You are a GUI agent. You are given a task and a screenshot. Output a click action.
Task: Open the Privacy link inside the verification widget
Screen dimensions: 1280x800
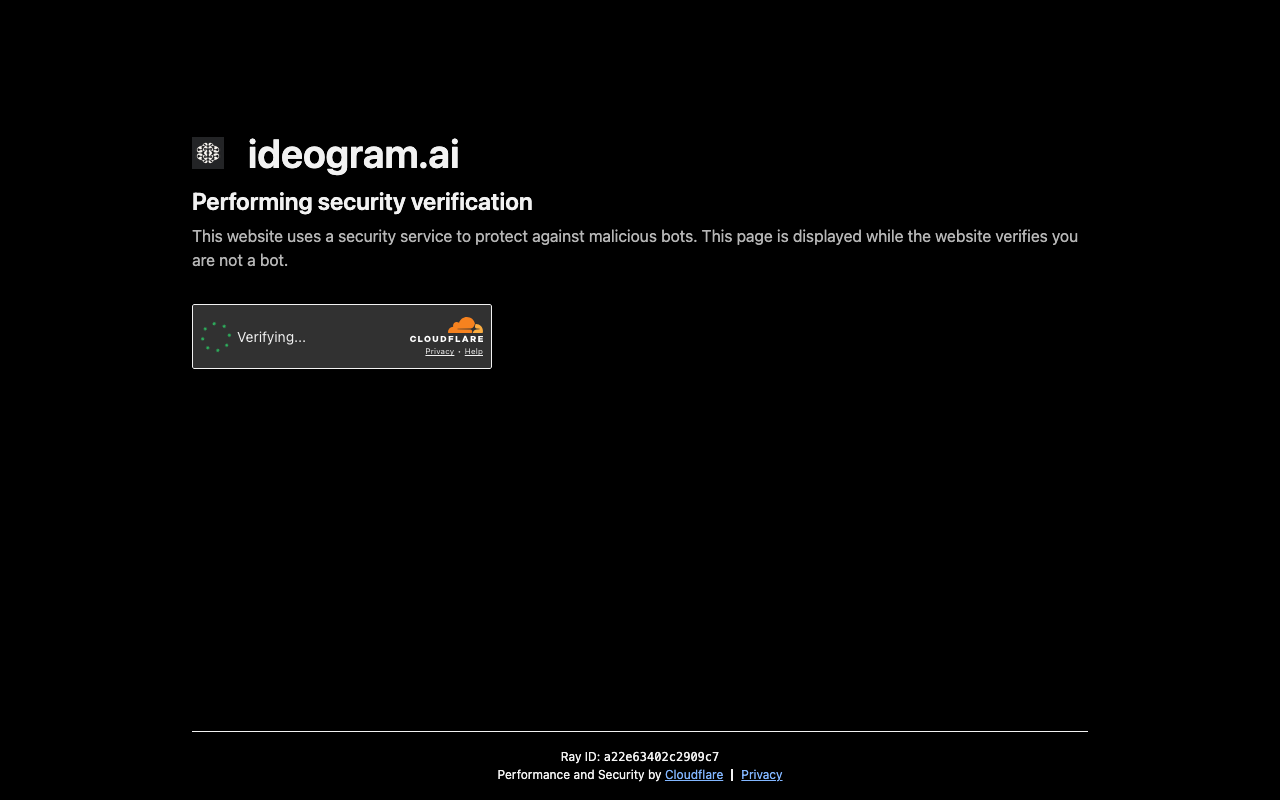pos(440,352)
